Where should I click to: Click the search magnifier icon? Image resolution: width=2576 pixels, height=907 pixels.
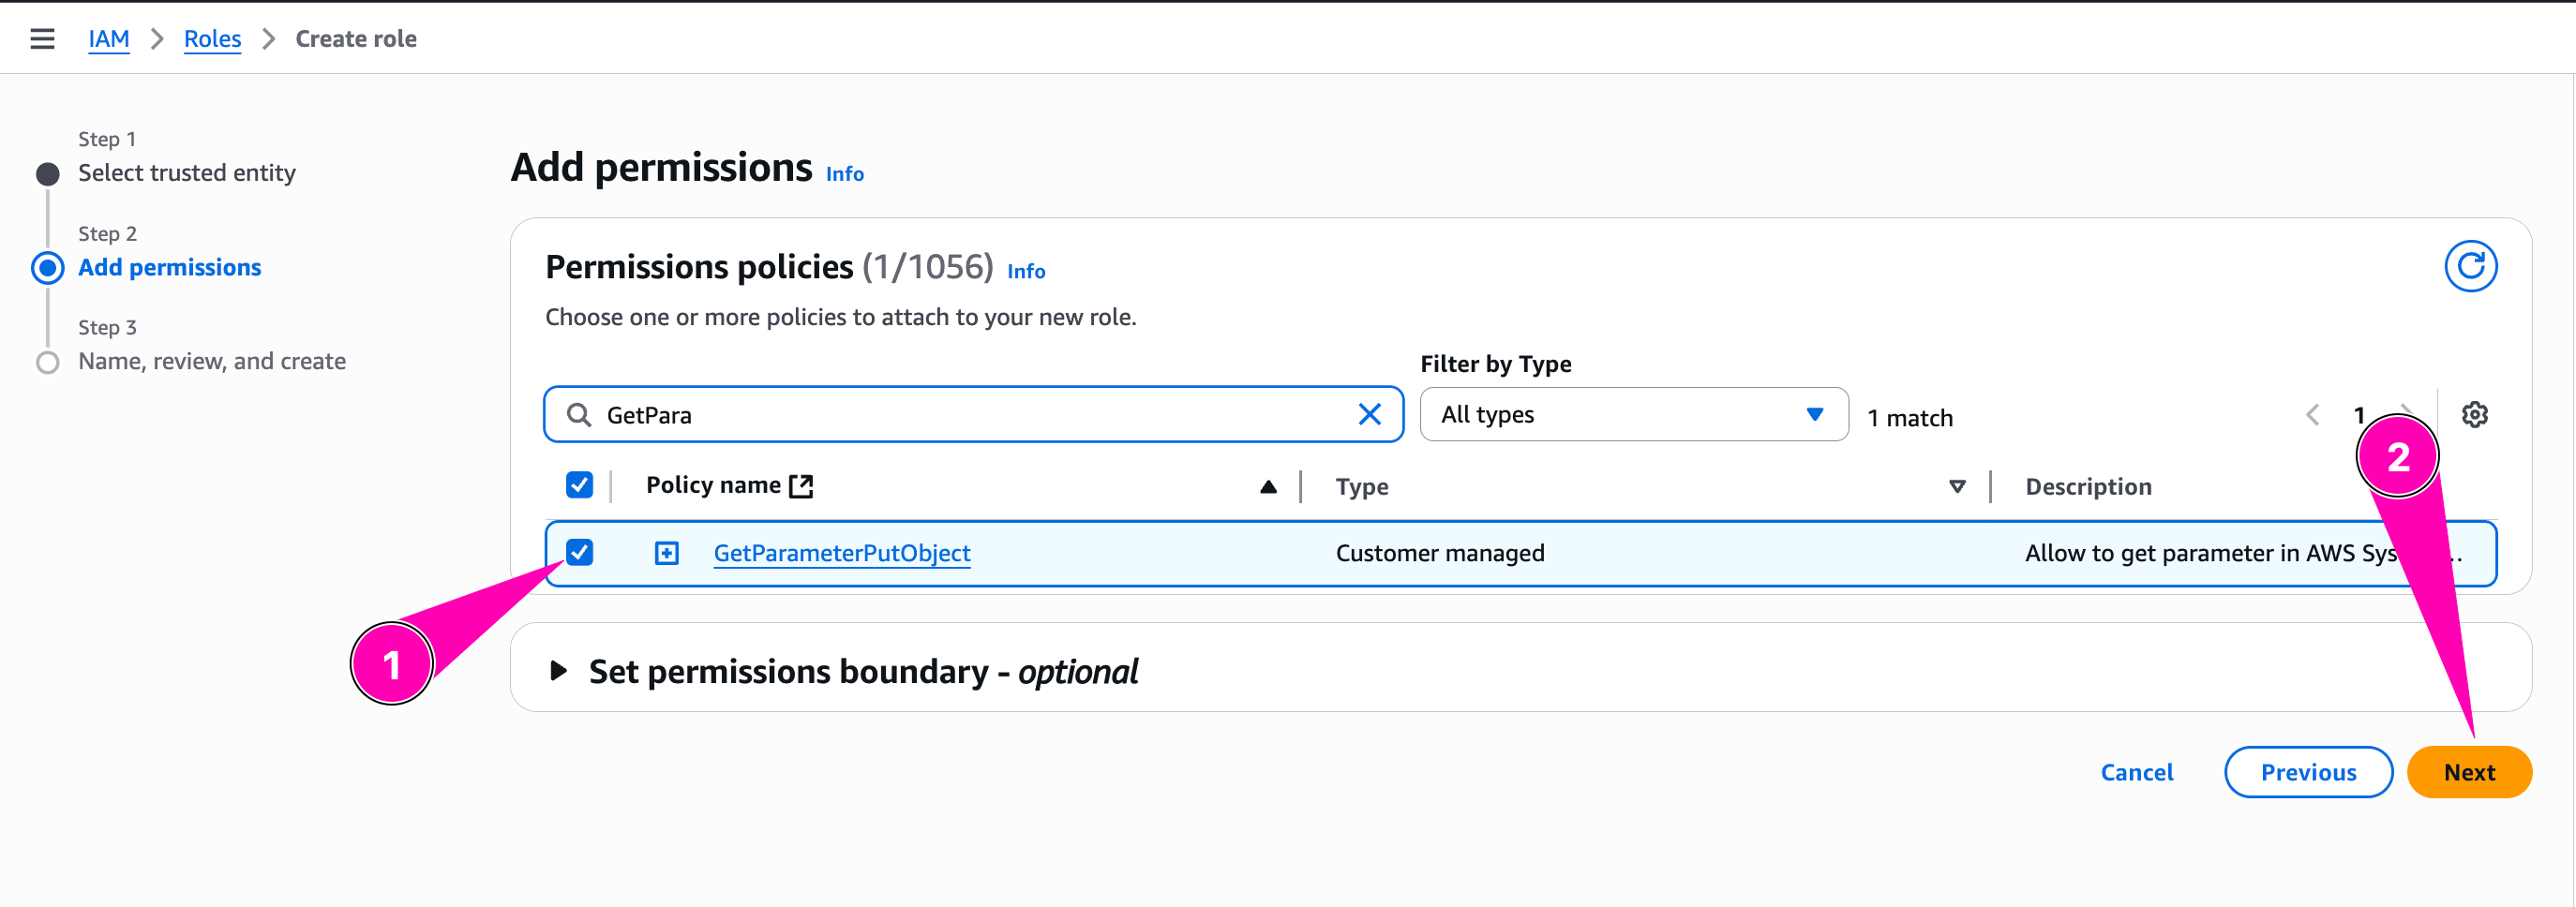pos(579,415)
